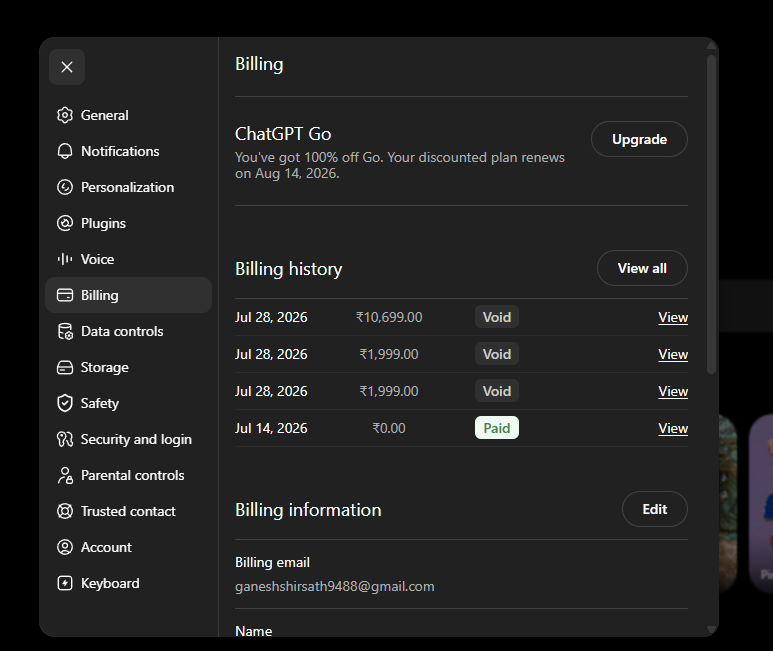Click the Trusted contact lifebuoy icon

[x=65, y=511]
